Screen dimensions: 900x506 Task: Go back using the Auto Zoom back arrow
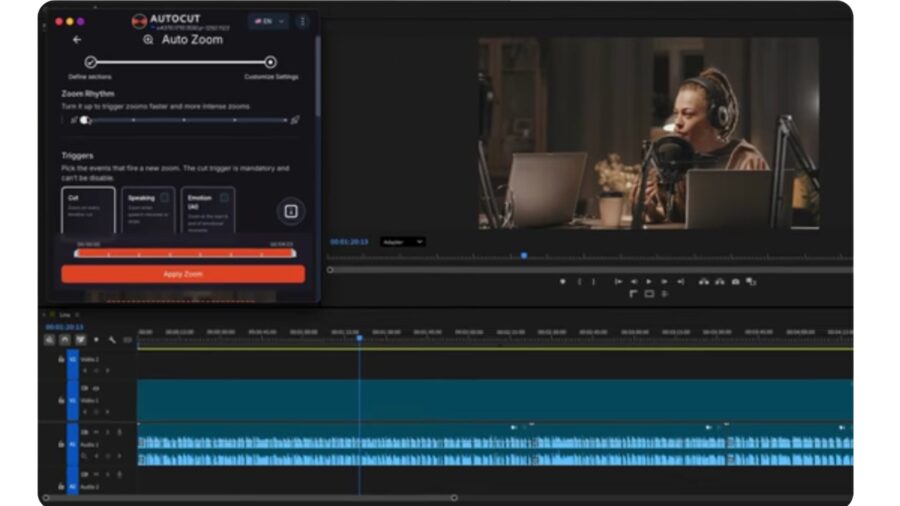(77, 40)
